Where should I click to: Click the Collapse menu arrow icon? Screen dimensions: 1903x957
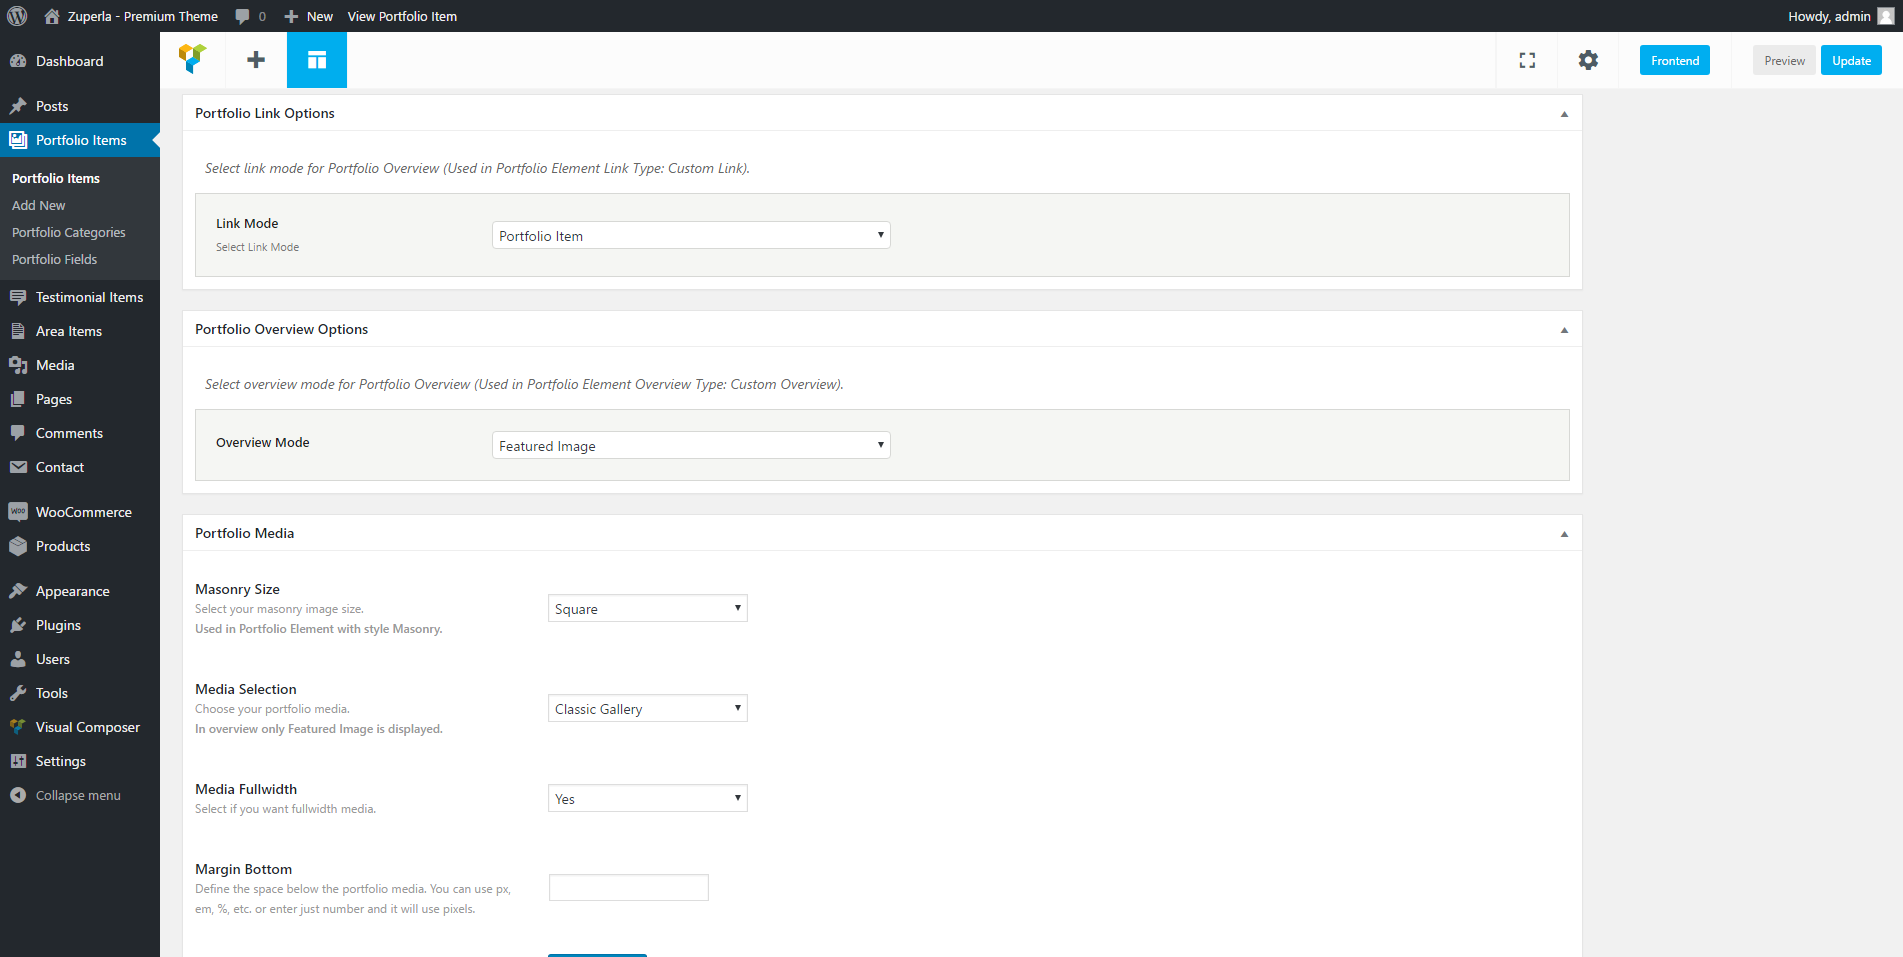18,795
